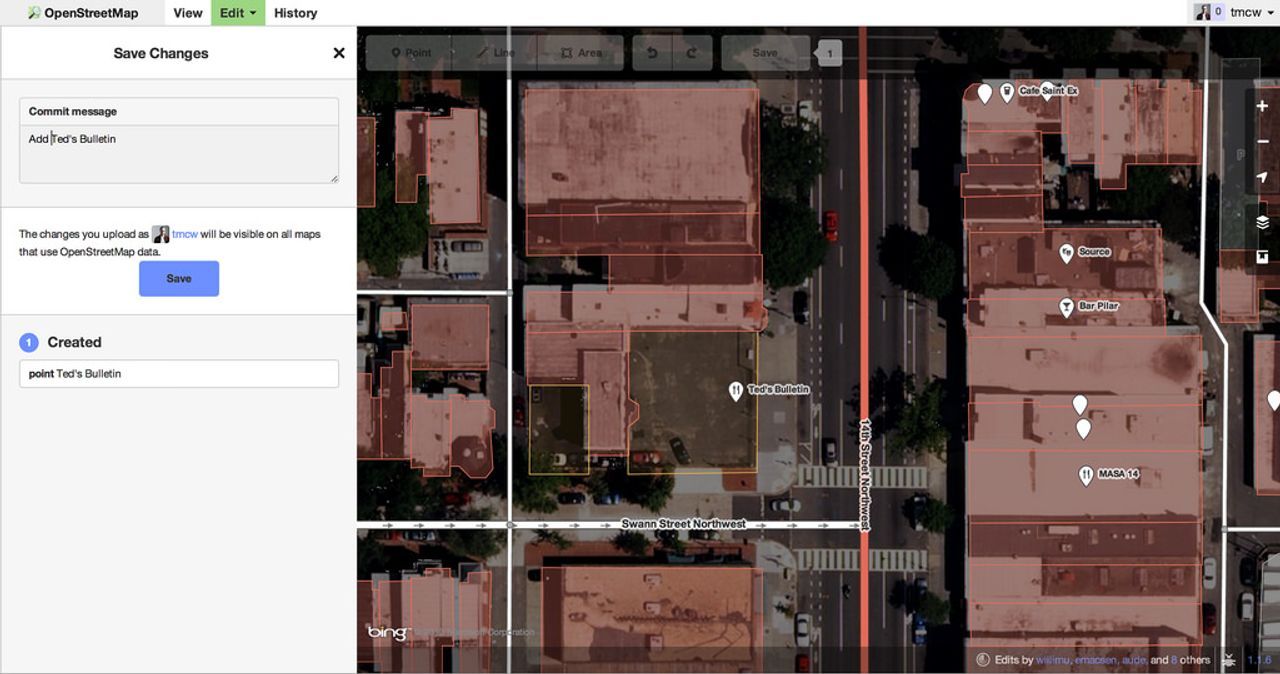Click the undo arrow in toolbar
Viewport: 1280px width, 674px height.
coord(652,53)
